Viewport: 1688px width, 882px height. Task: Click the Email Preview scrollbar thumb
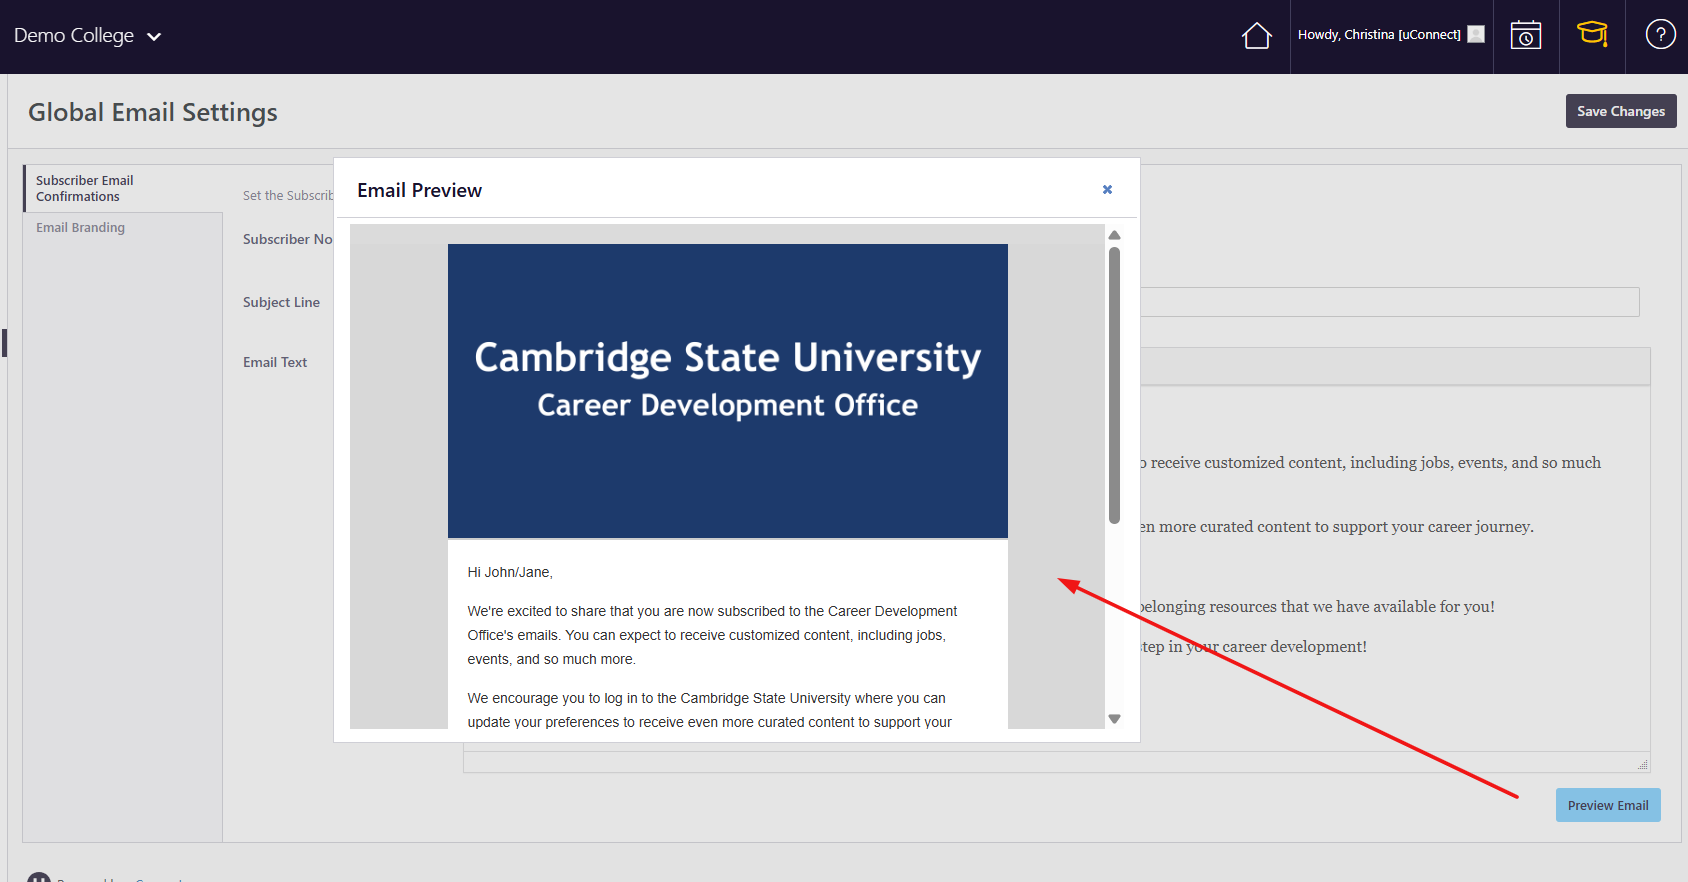1114,385
